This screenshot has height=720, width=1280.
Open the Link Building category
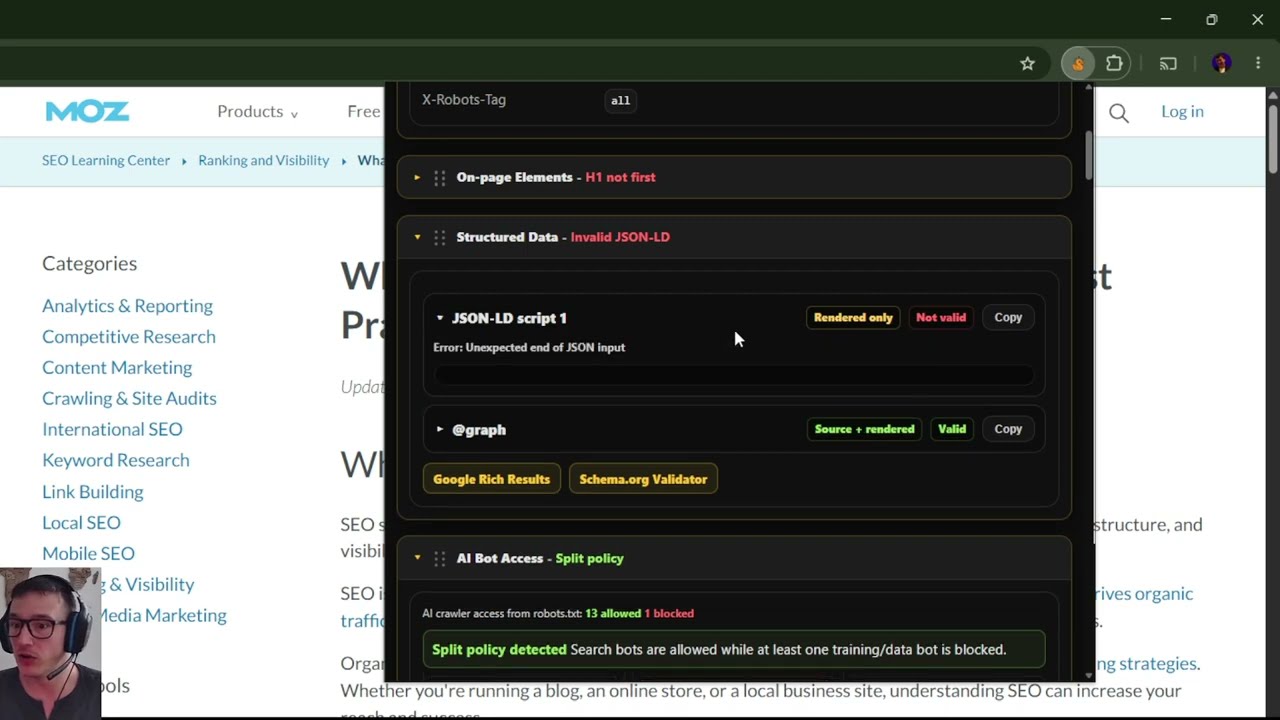[x=93, y=492]
